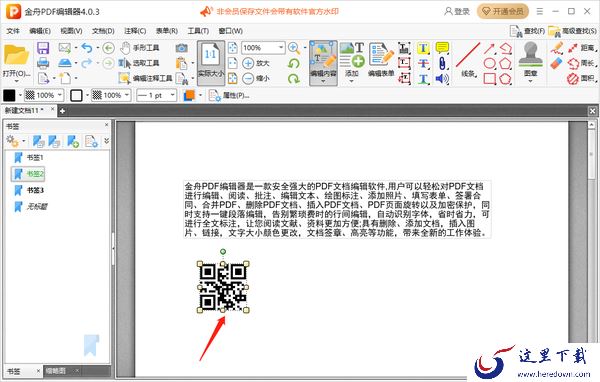The image size is (600, 382).
Task: Select the 线条 line drawing tool
Action: tap(468, 60)
